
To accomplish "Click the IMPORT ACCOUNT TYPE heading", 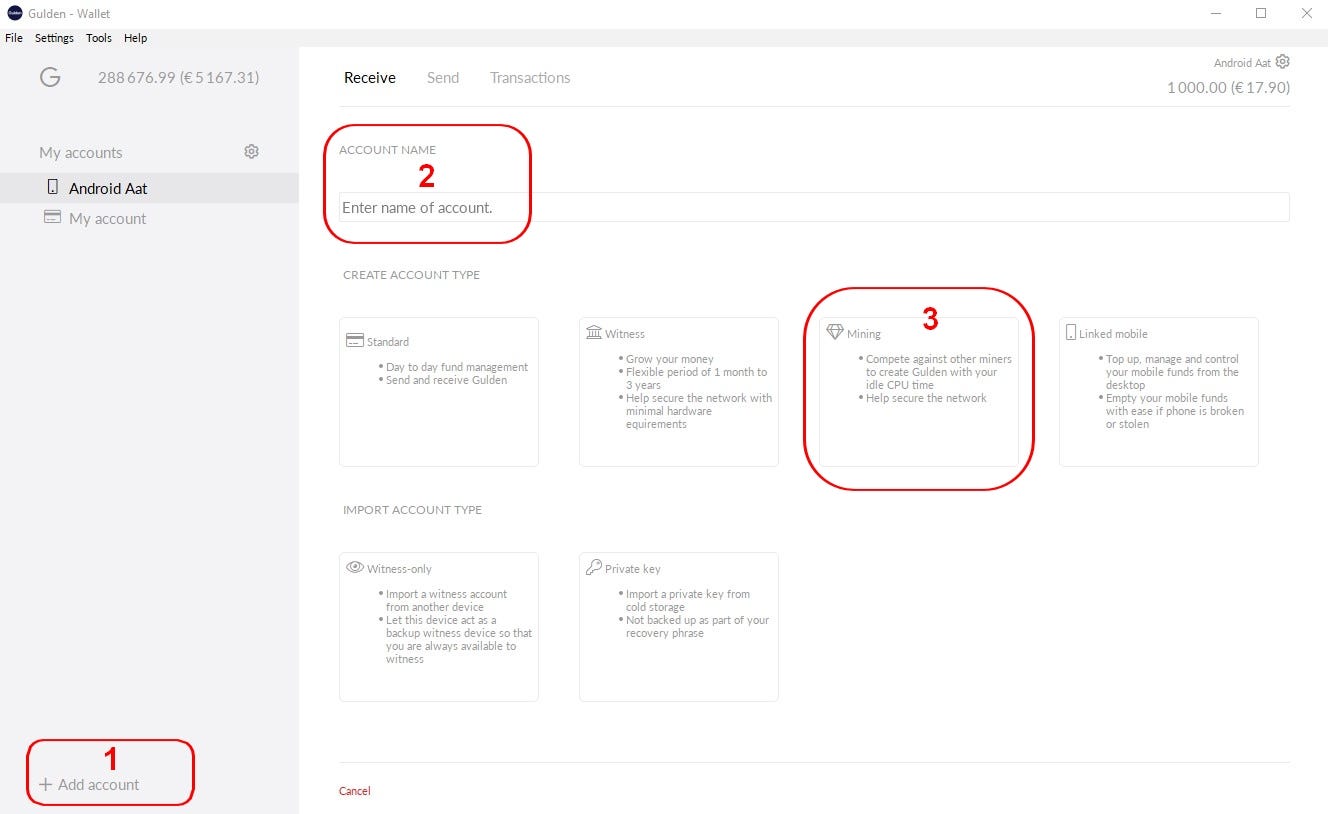I will (x=412, y=510).
